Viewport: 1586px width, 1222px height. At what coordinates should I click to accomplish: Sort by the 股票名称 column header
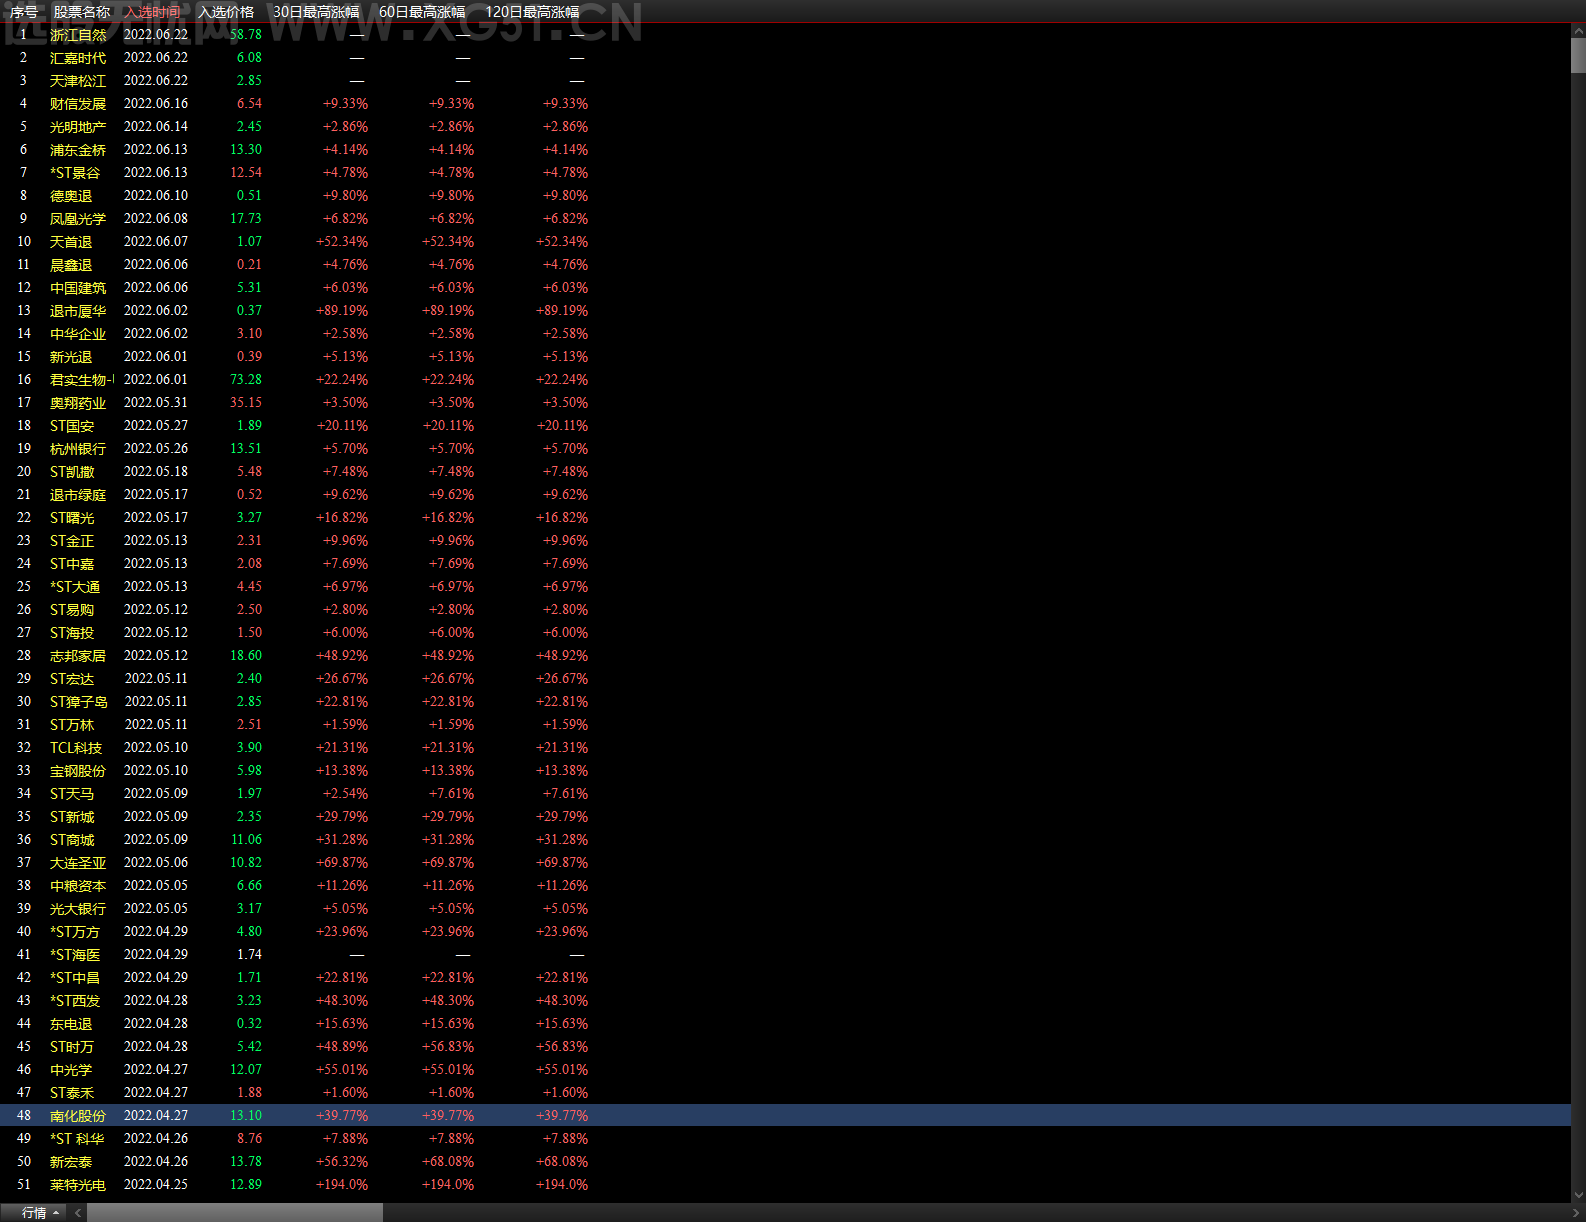[82, 12]
